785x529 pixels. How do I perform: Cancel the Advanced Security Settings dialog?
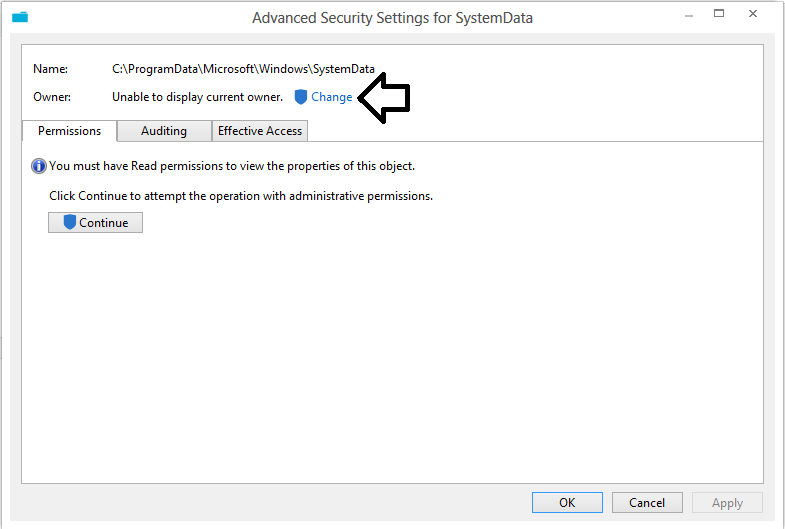[647, 503]
